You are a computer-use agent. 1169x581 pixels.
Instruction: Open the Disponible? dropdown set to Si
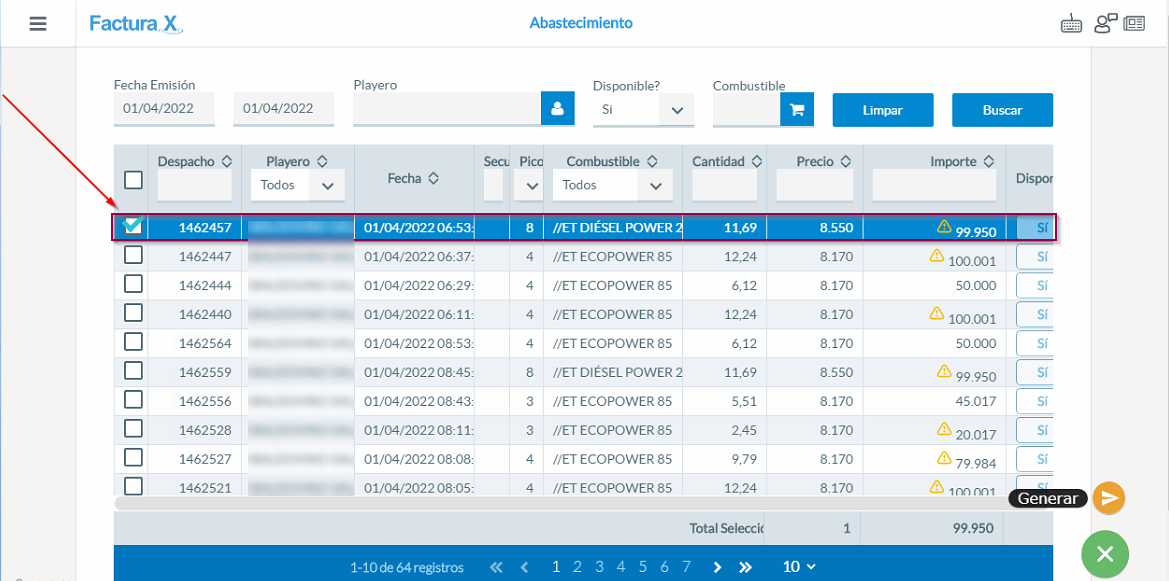tap(643, 110)
